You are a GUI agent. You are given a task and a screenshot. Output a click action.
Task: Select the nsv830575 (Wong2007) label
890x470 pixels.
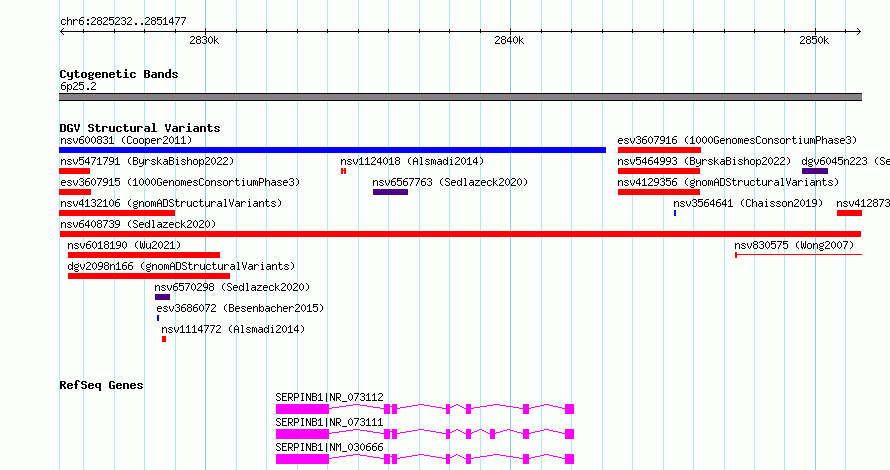pos(794,245)
